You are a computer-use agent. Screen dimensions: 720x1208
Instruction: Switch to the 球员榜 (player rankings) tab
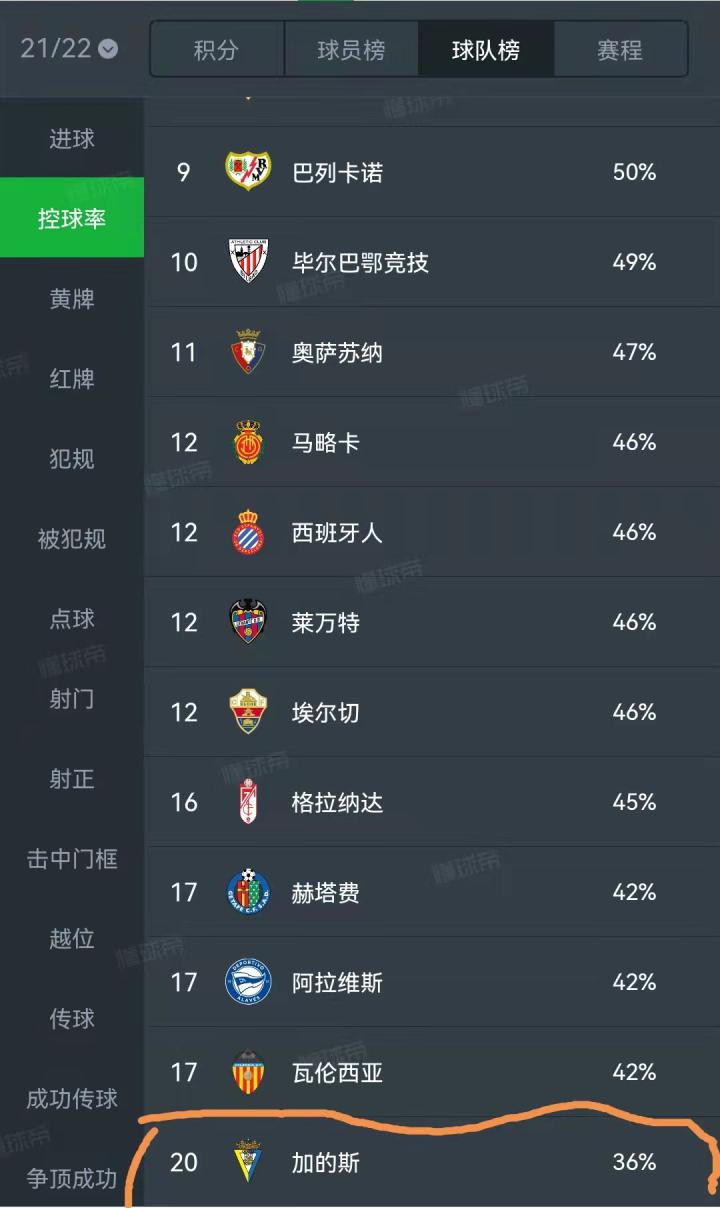coord(351,50)
